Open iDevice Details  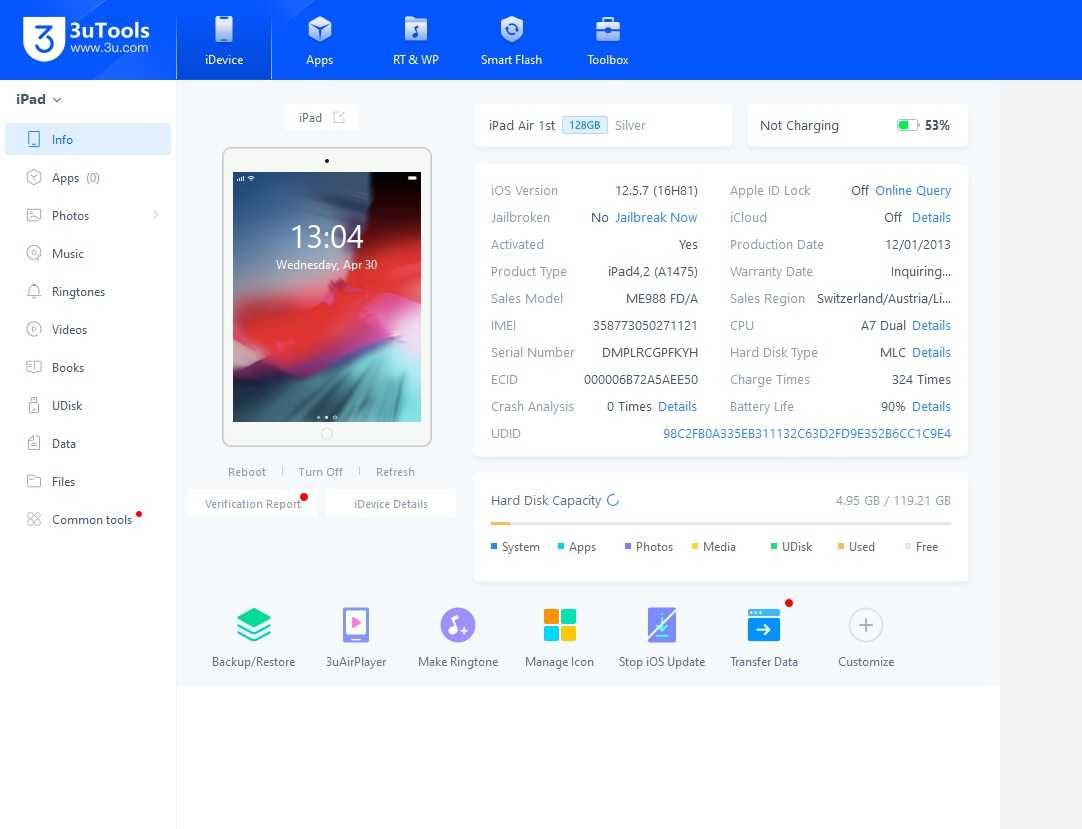pos(391,504)
